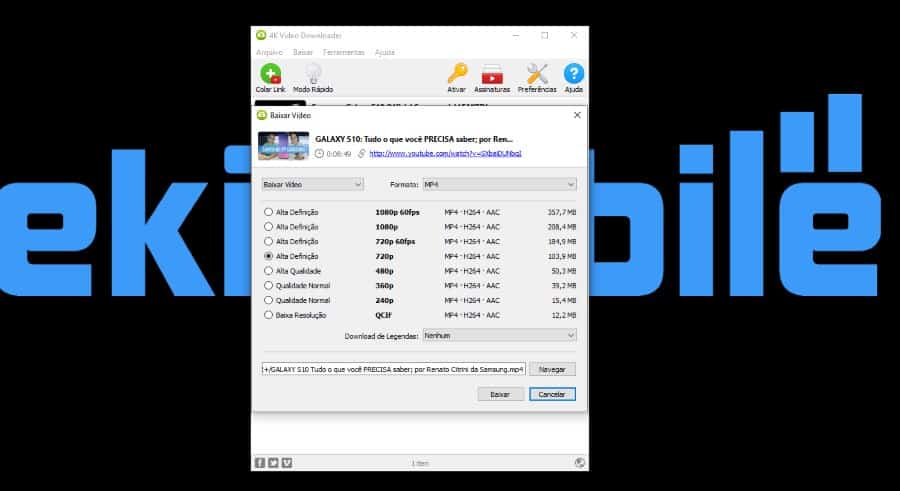Screen dimensions: 900x491
Task: Click the Vimeo icon in status bar
Action: coord(287,463)
